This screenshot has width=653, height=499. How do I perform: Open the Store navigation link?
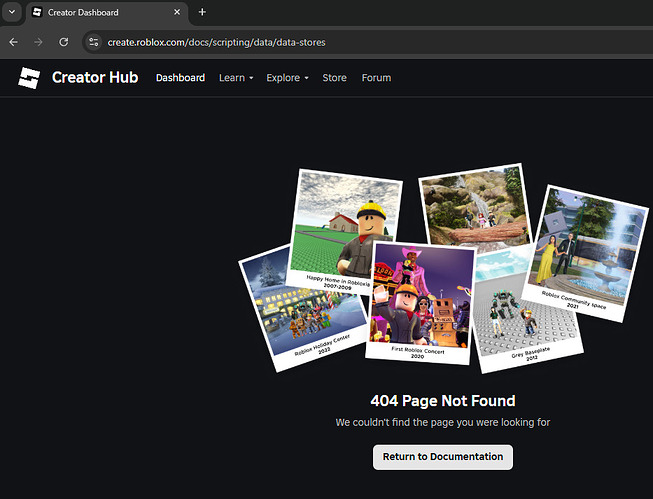334,78
